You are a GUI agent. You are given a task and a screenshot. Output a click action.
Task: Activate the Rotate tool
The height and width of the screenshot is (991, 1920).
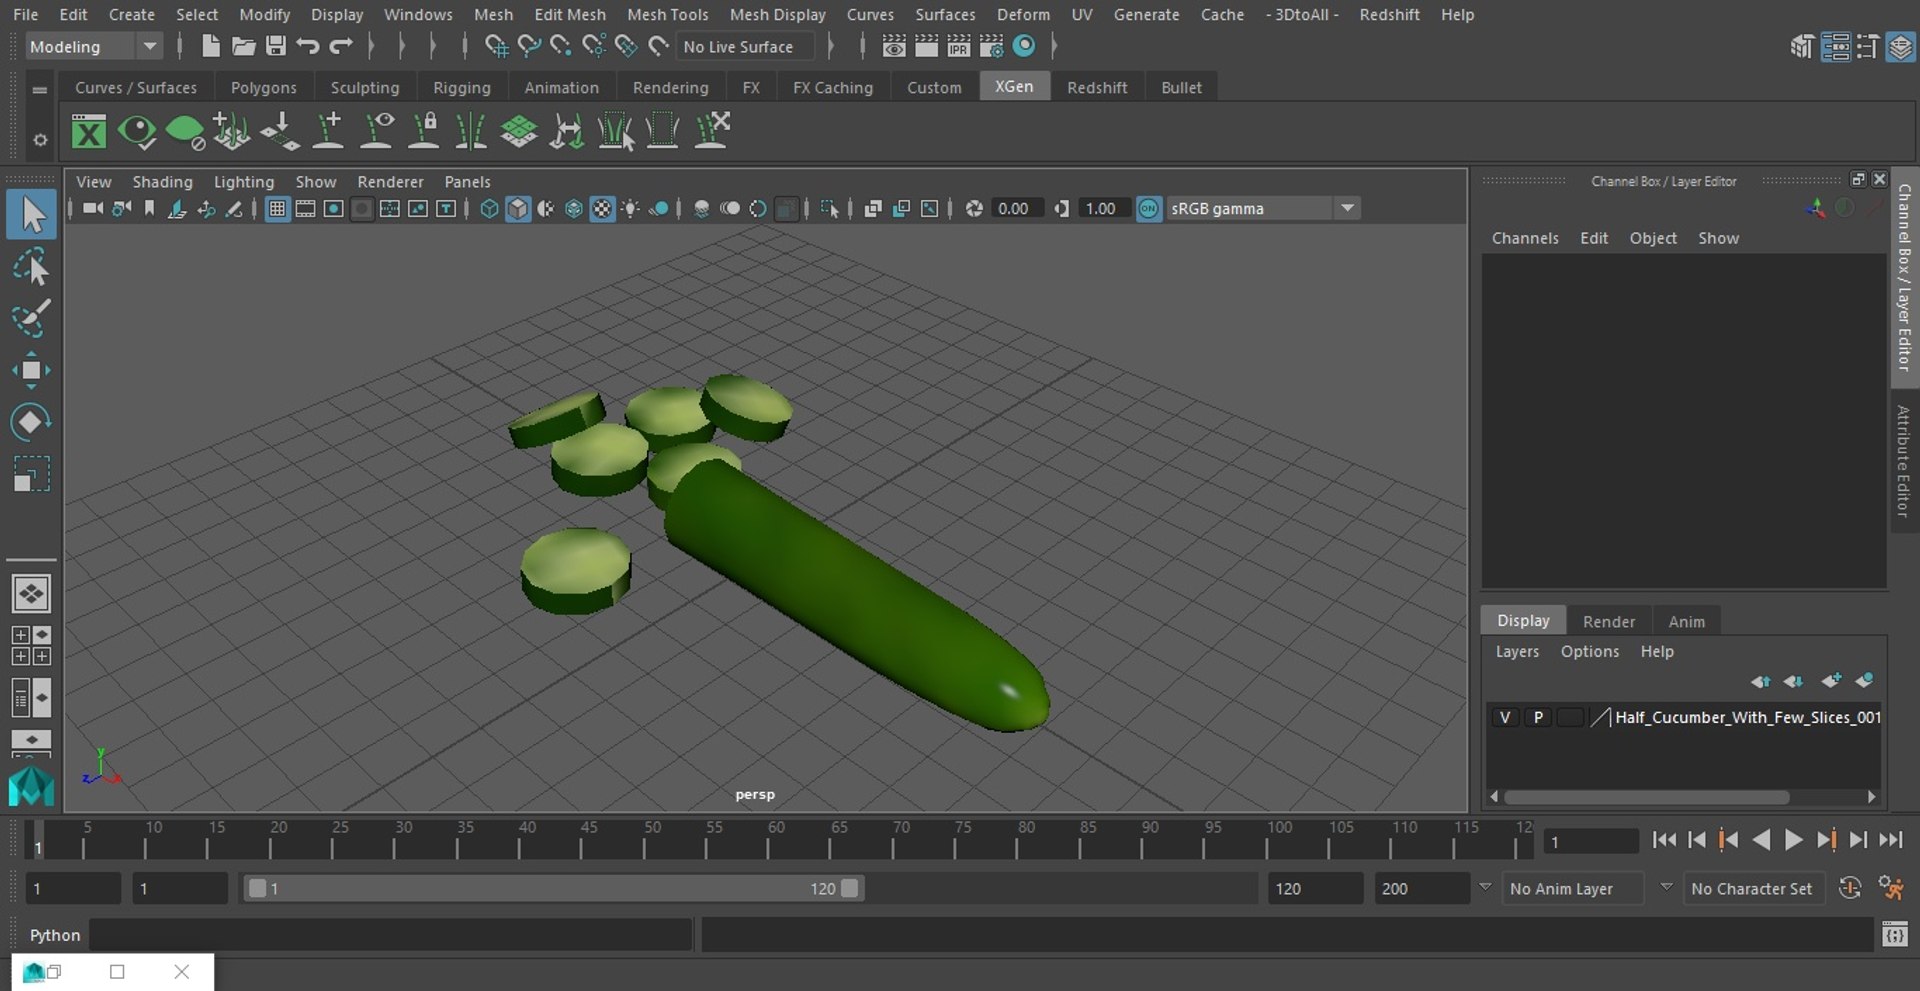[x=31, y=422]
